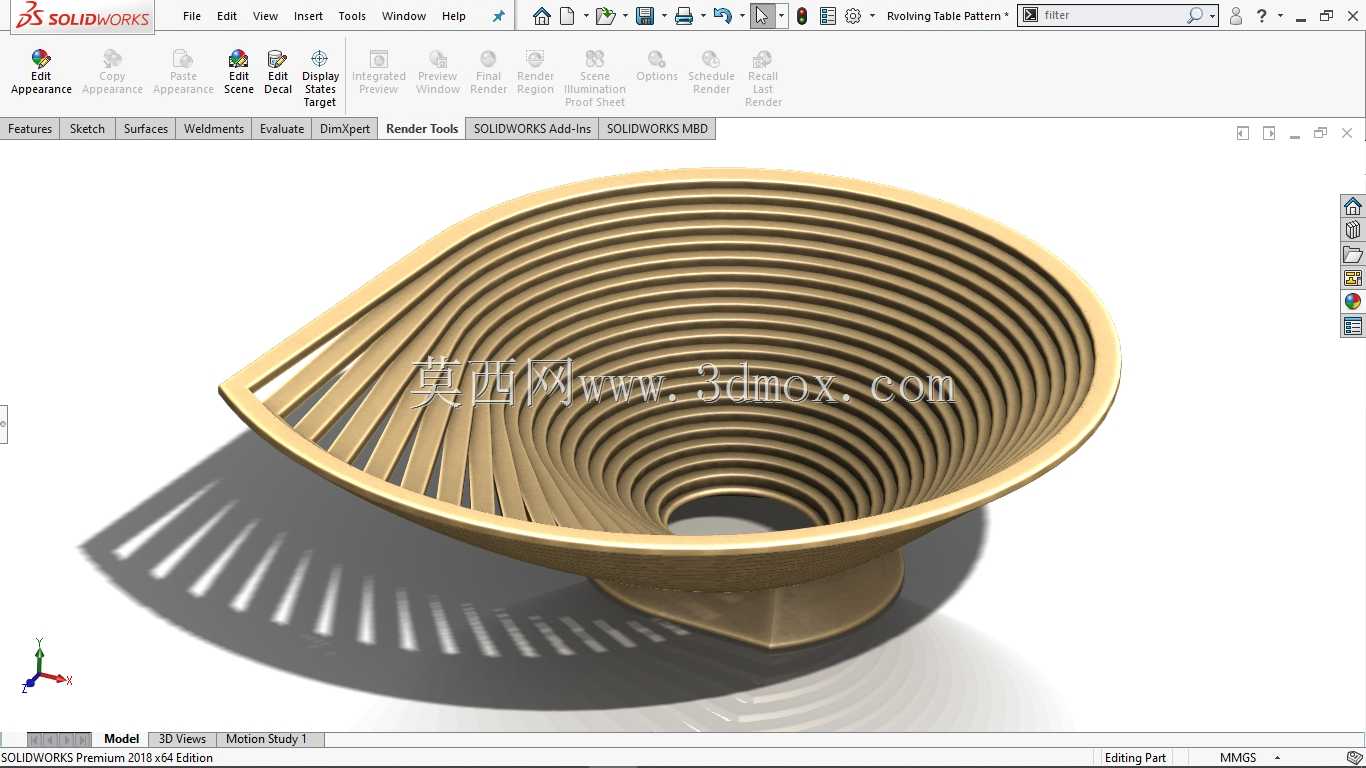Switch to SOLIDWORKS Add-Ins tab
Image resolution: width=1366 pixels, height=768 pixels.
532,129
